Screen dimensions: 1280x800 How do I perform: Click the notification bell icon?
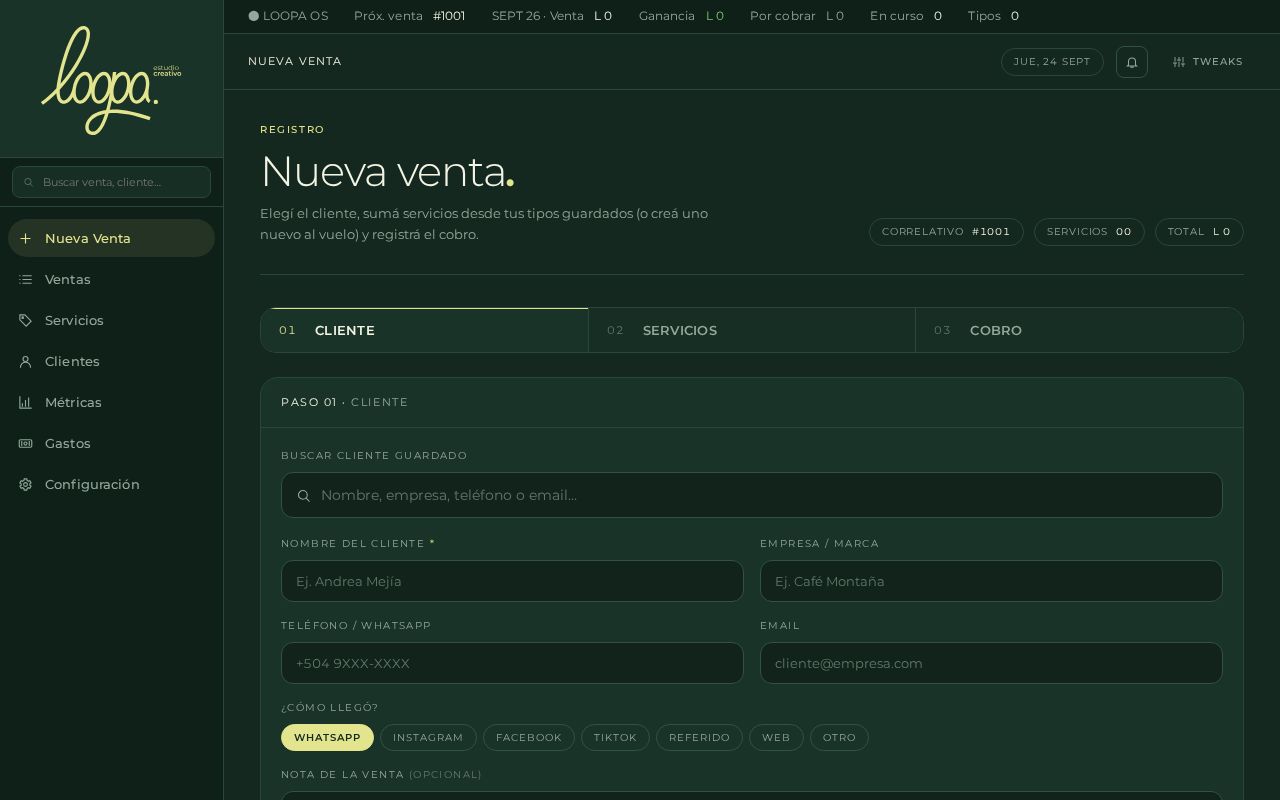pos(1132,62)
